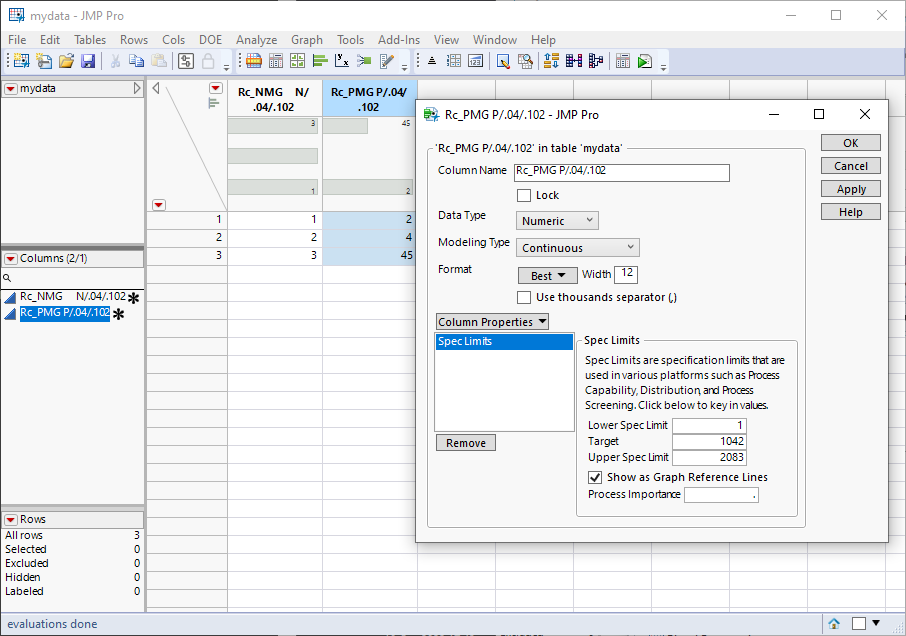Screen dimensions: 906x636
Task: Click the Fit Y by X toolbar icon
Action: [x=342, y=61]
